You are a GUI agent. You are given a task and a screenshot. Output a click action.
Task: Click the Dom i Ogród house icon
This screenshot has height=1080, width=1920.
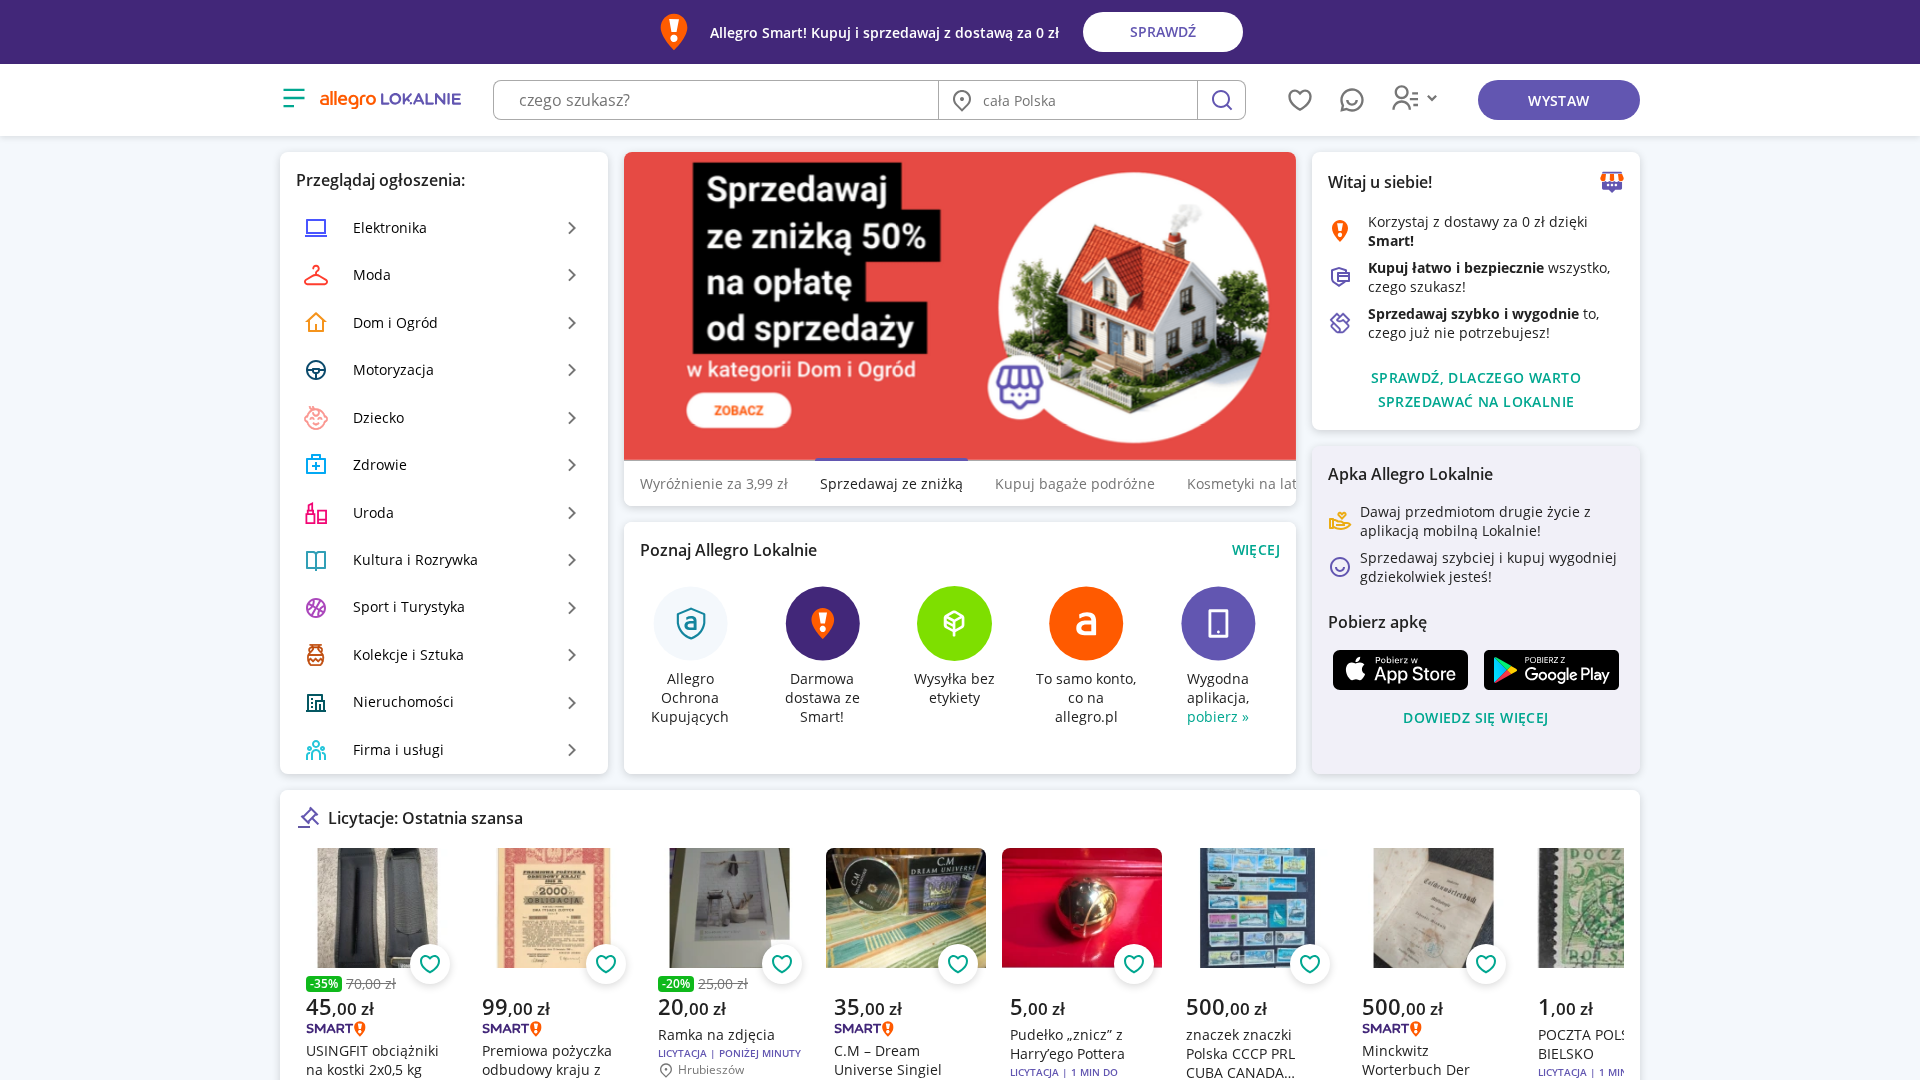pyautogui.click(x=316, y=322)
